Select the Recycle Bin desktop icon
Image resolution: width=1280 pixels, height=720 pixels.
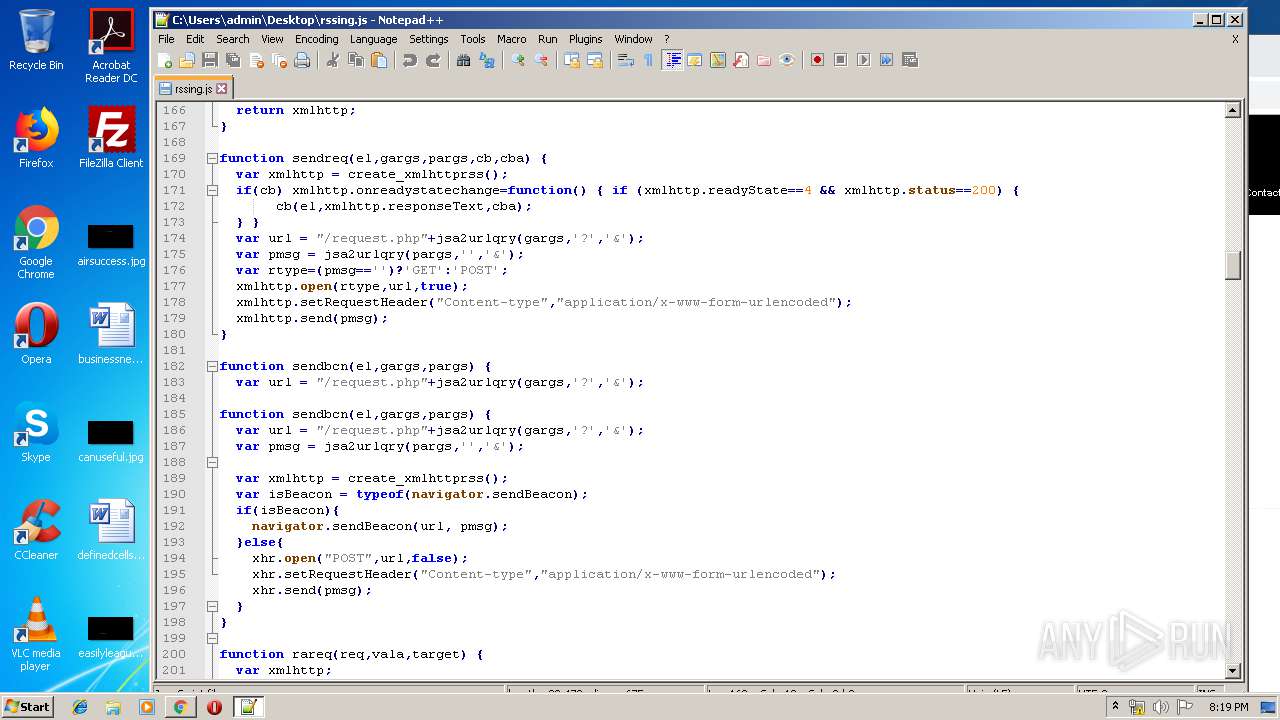pos(36,40)
